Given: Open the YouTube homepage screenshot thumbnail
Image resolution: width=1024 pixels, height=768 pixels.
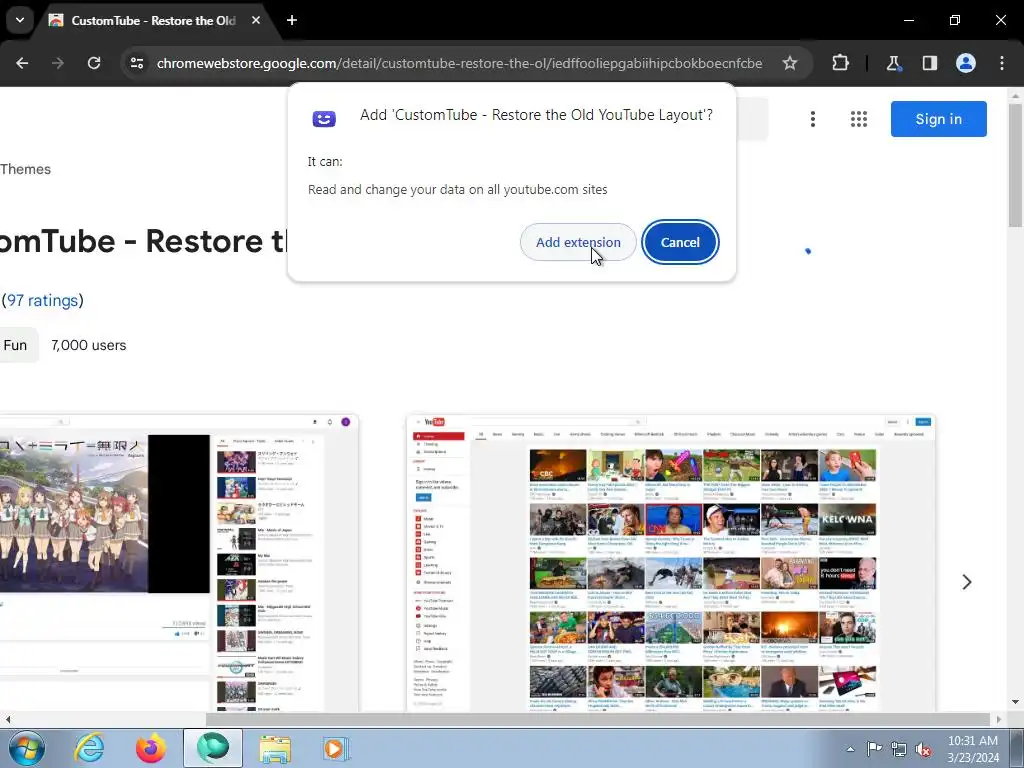Looking at the screenshot, I should point(671,563).
